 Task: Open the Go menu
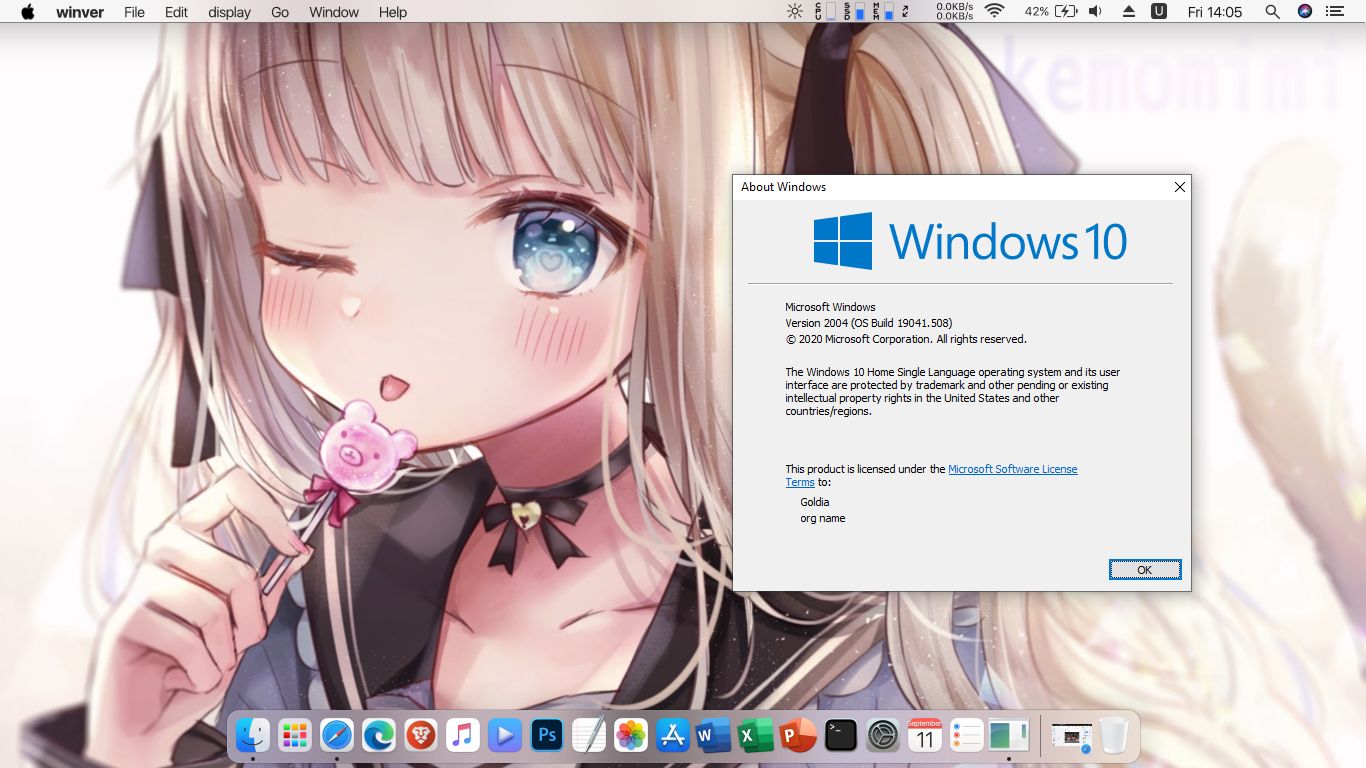coord(280,12)
